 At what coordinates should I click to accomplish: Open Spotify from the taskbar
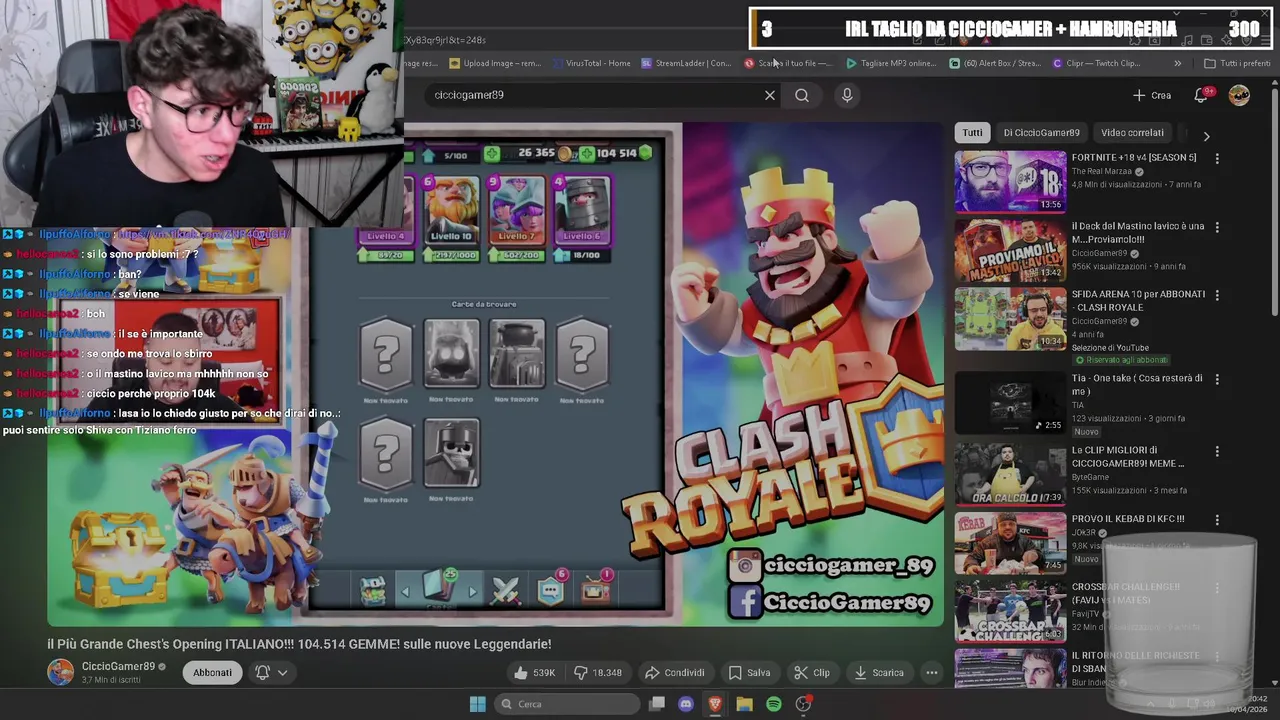point(773,704)
